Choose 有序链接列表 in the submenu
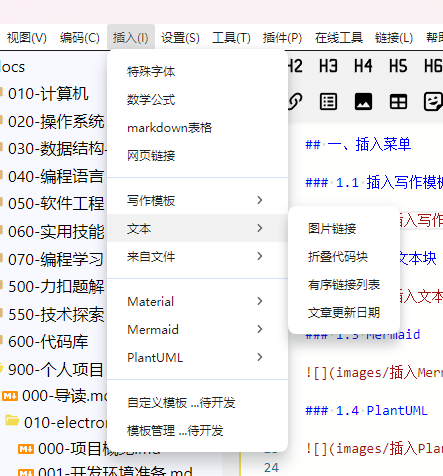The width and height of the screenshot is (443, 476). click(x=344, y=285)
